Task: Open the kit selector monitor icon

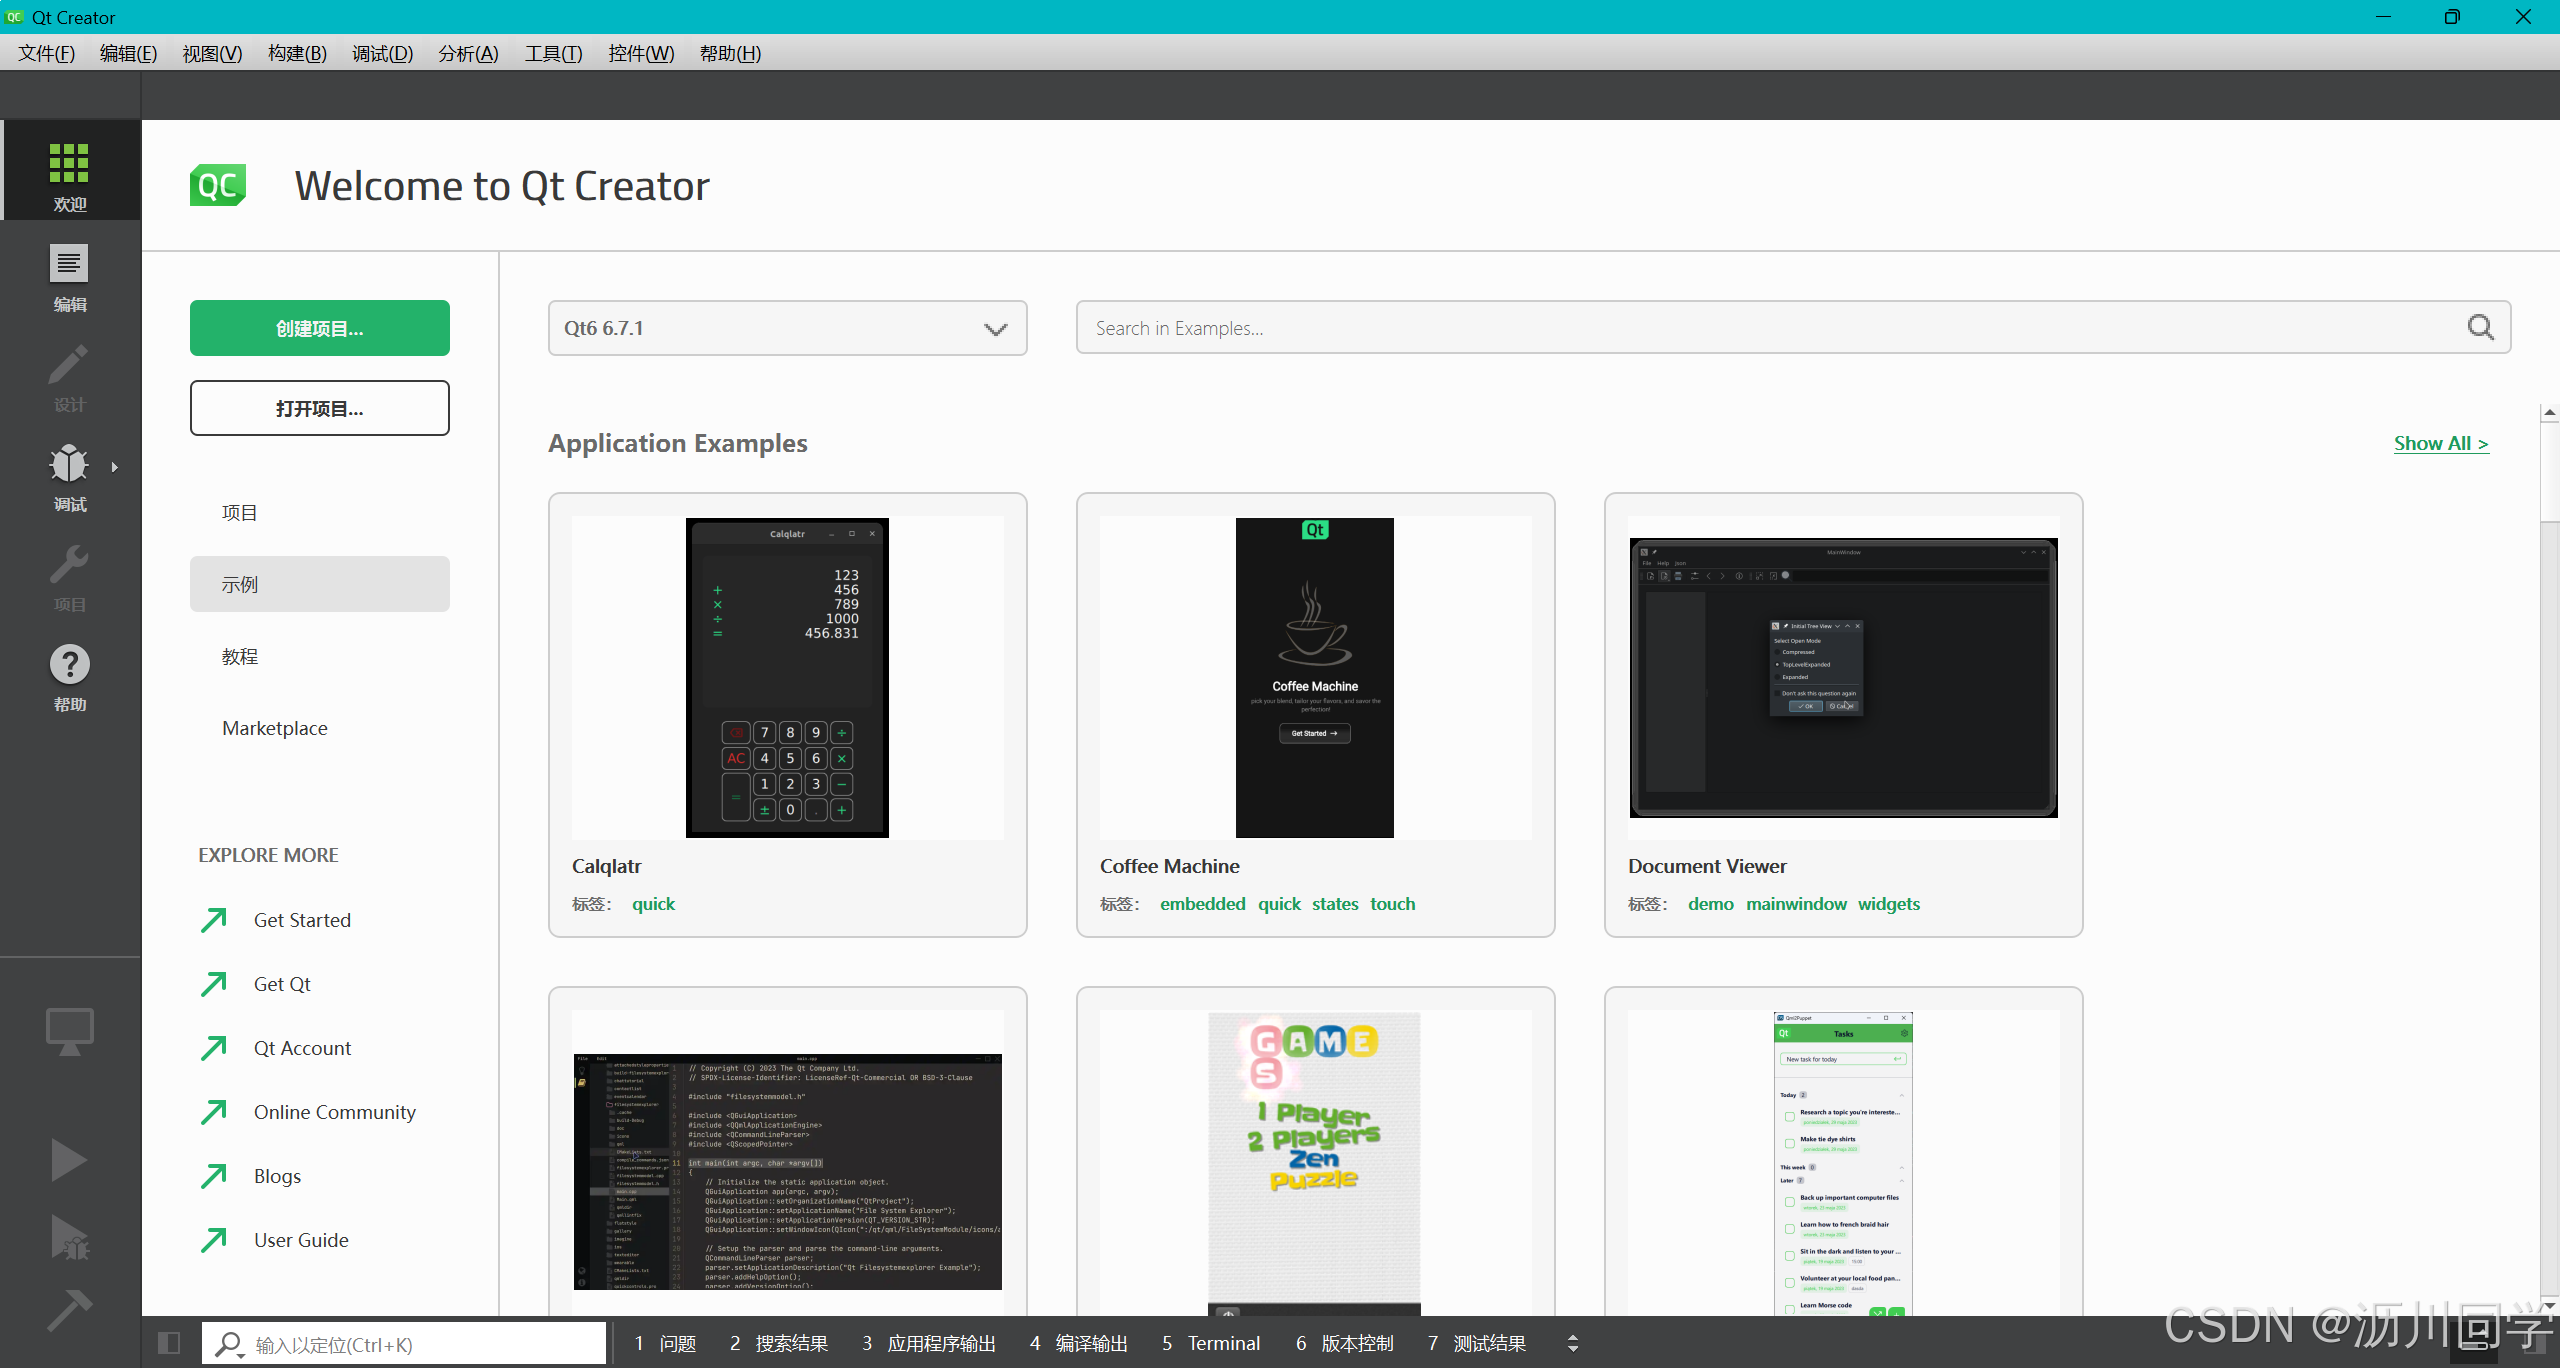Action: (x=70, y=1030)
